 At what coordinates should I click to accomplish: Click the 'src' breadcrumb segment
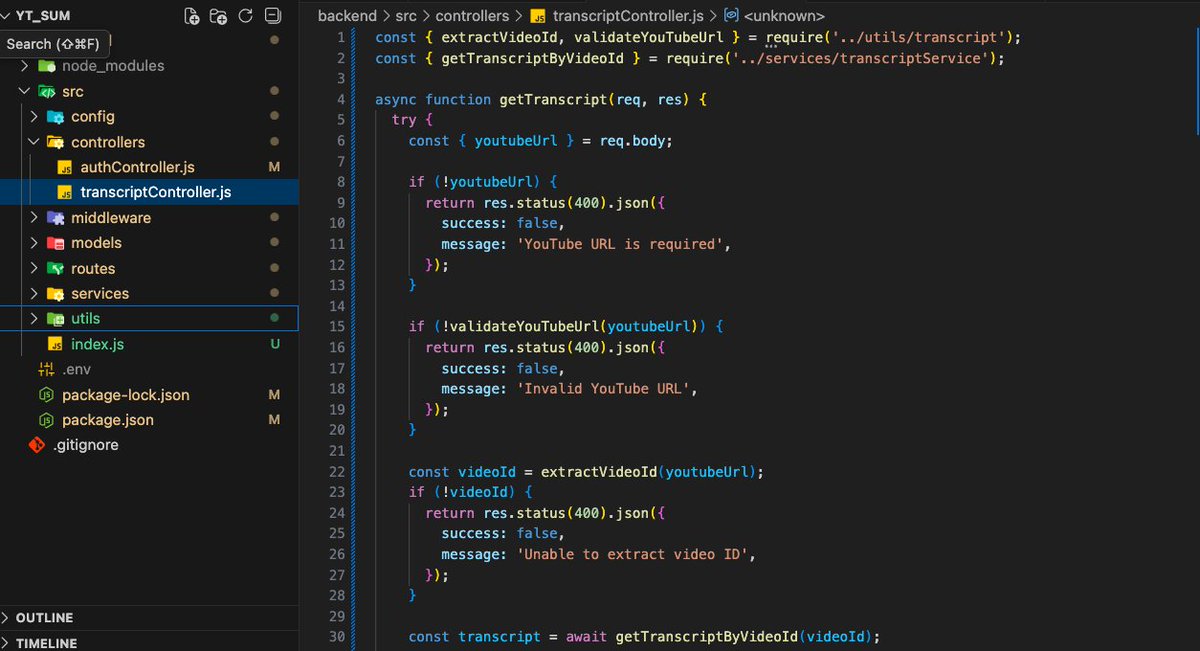(x=406, y=16)
